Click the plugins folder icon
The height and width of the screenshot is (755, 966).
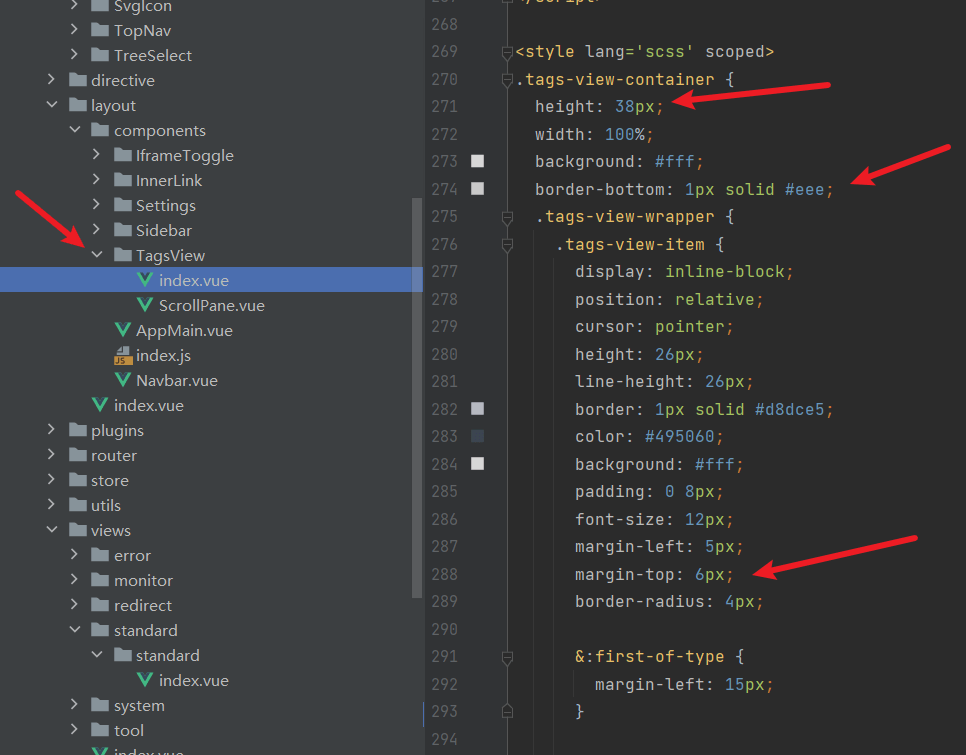[78, 430]
